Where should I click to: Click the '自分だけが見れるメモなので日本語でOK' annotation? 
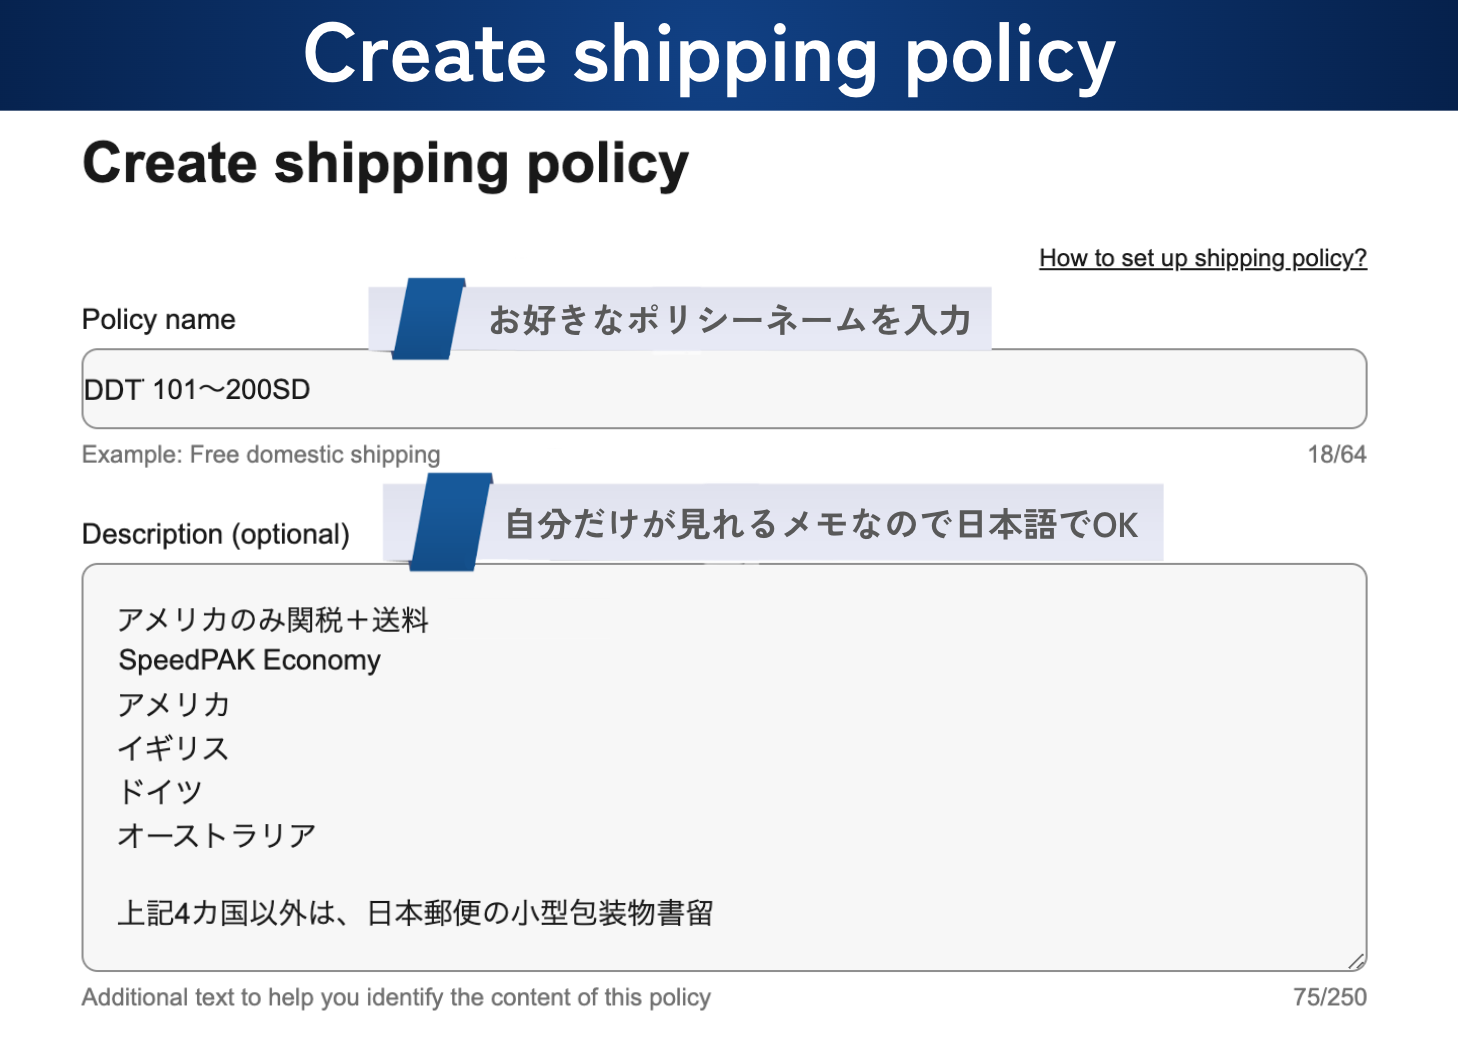821,524
